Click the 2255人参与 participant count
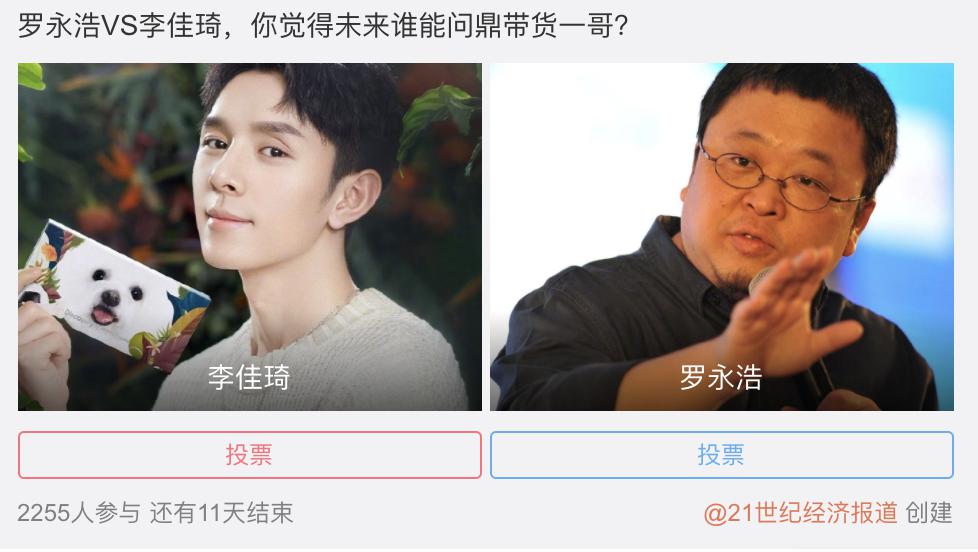 coord(79,513)
